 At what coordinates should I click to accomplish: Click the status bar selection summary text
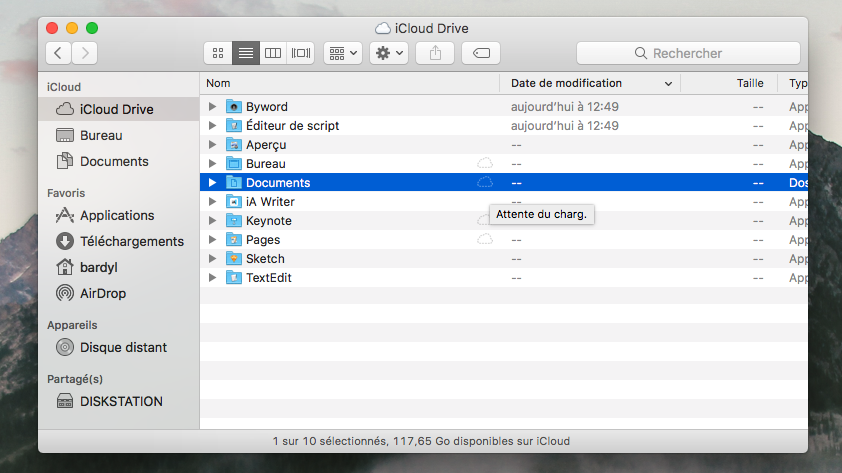click(x=421, y=441)
